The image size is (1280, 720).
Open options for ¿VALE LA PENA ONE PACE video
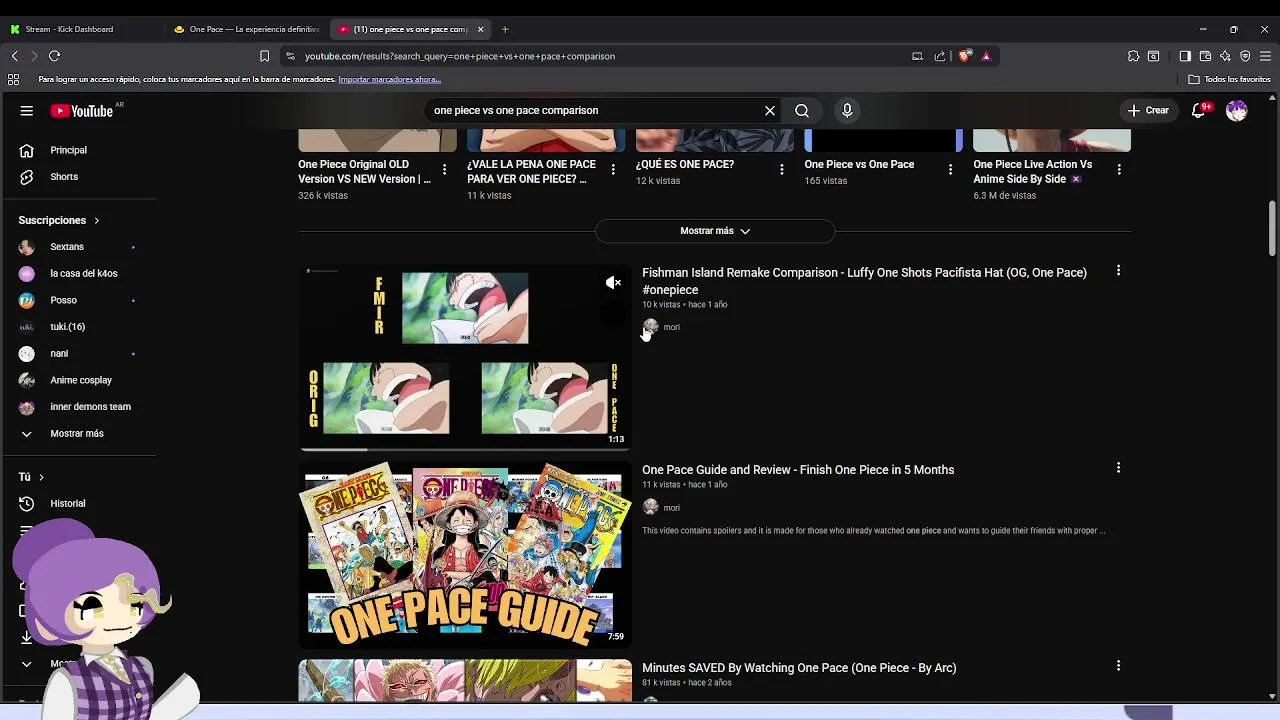tap(613, 170)
